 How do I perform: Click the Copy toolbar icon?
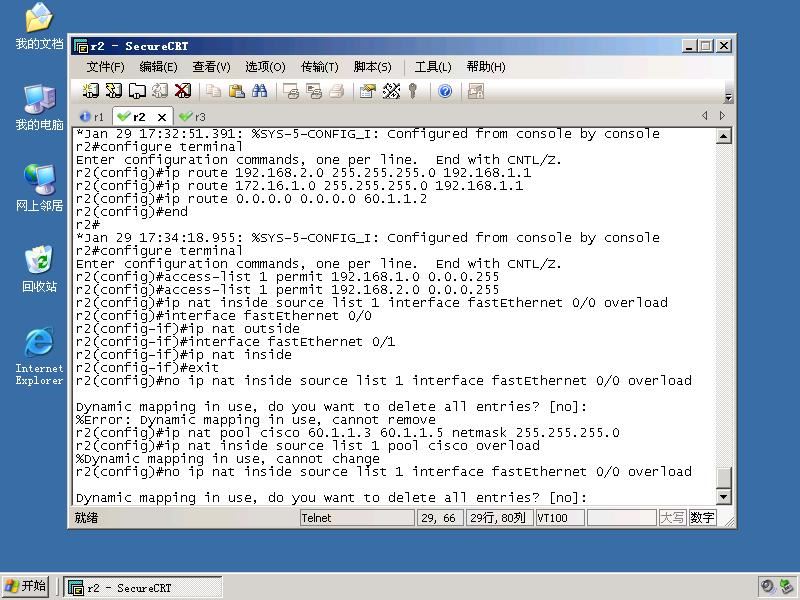pos(213,91)
